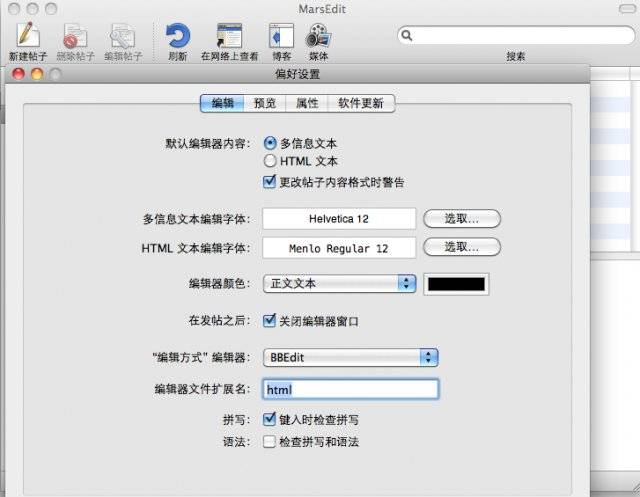Uncheck 关闭编辑器窗口 checkbox

coord(270,321)
